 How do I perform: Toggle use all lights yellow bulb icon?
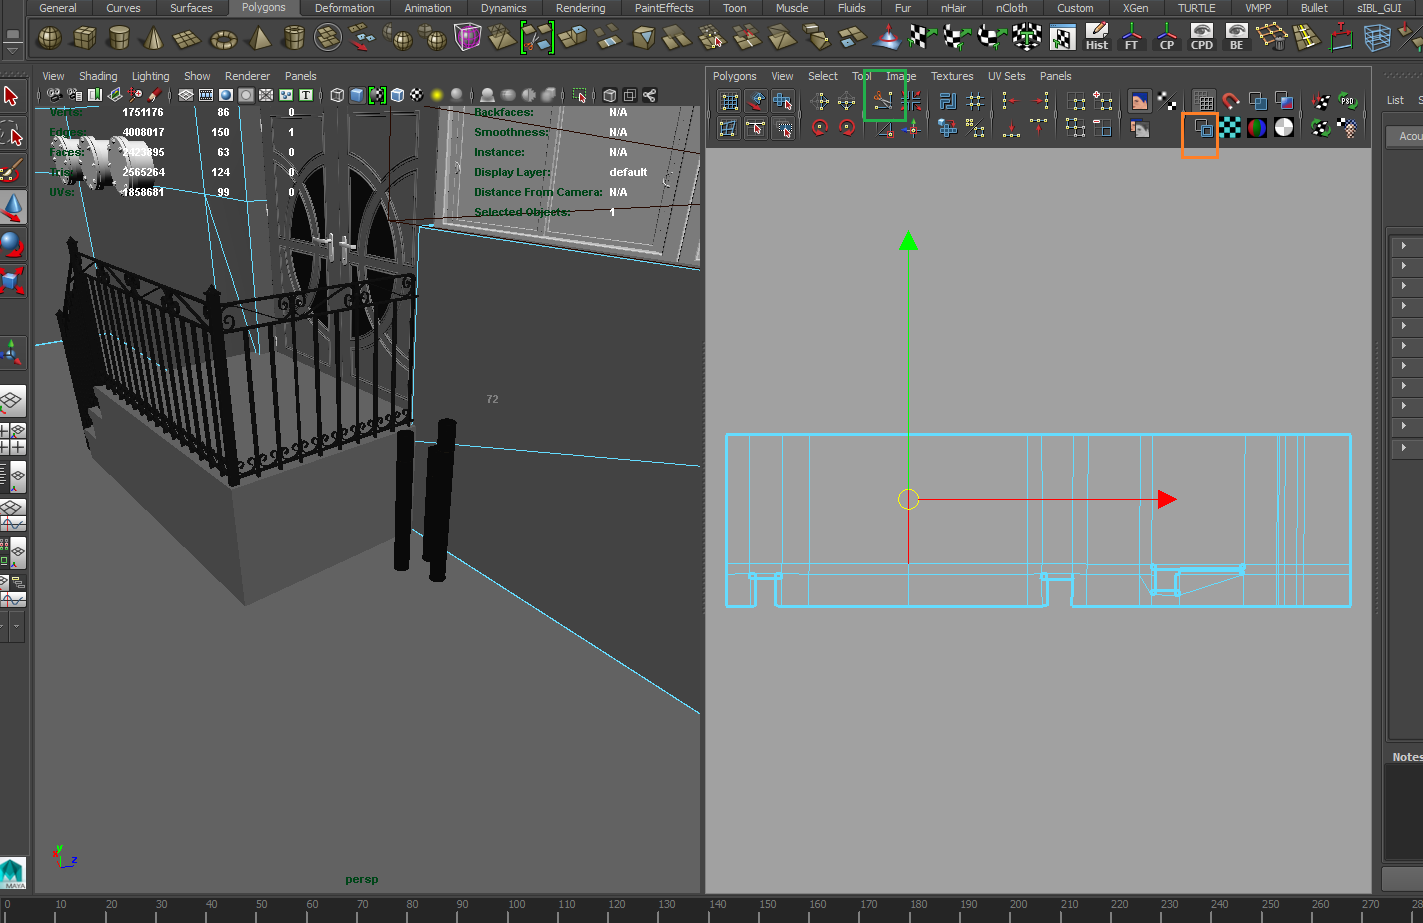(437, 95)
